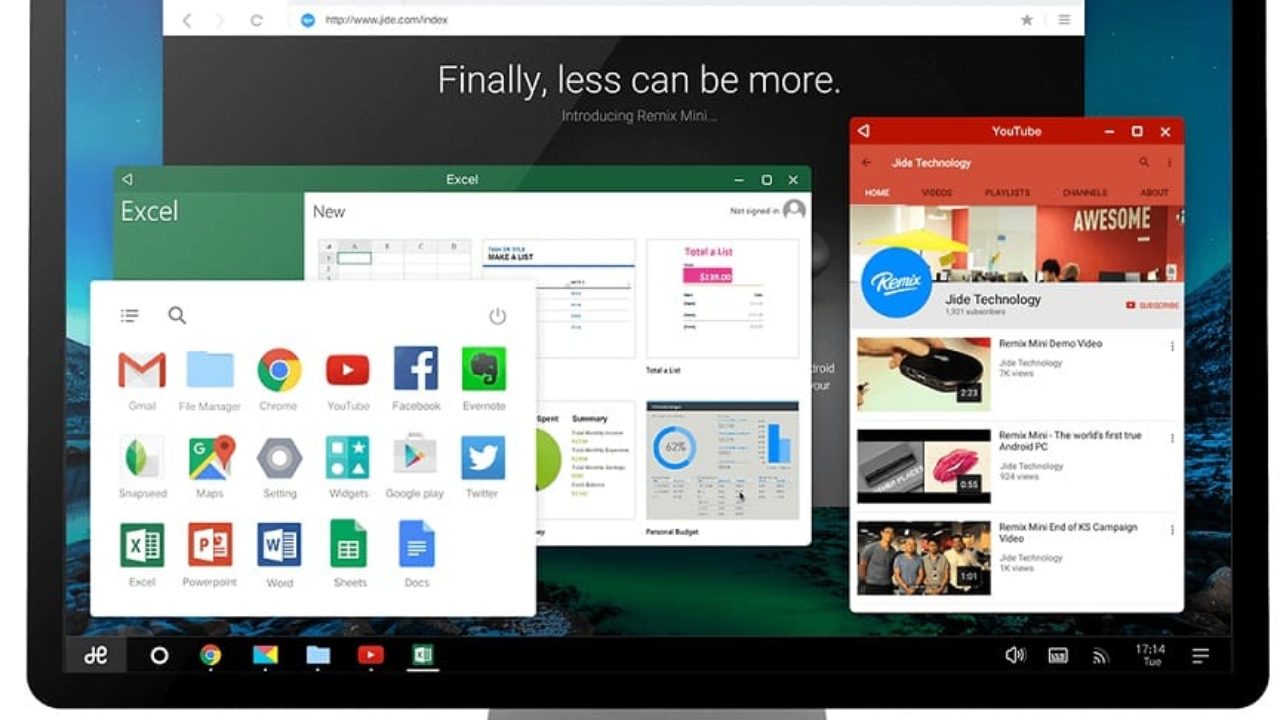Viewport: 1280px width, 720px height.
Task: Launch Google play from launcher
Action: pyautogui.click(x=415, y=457)
